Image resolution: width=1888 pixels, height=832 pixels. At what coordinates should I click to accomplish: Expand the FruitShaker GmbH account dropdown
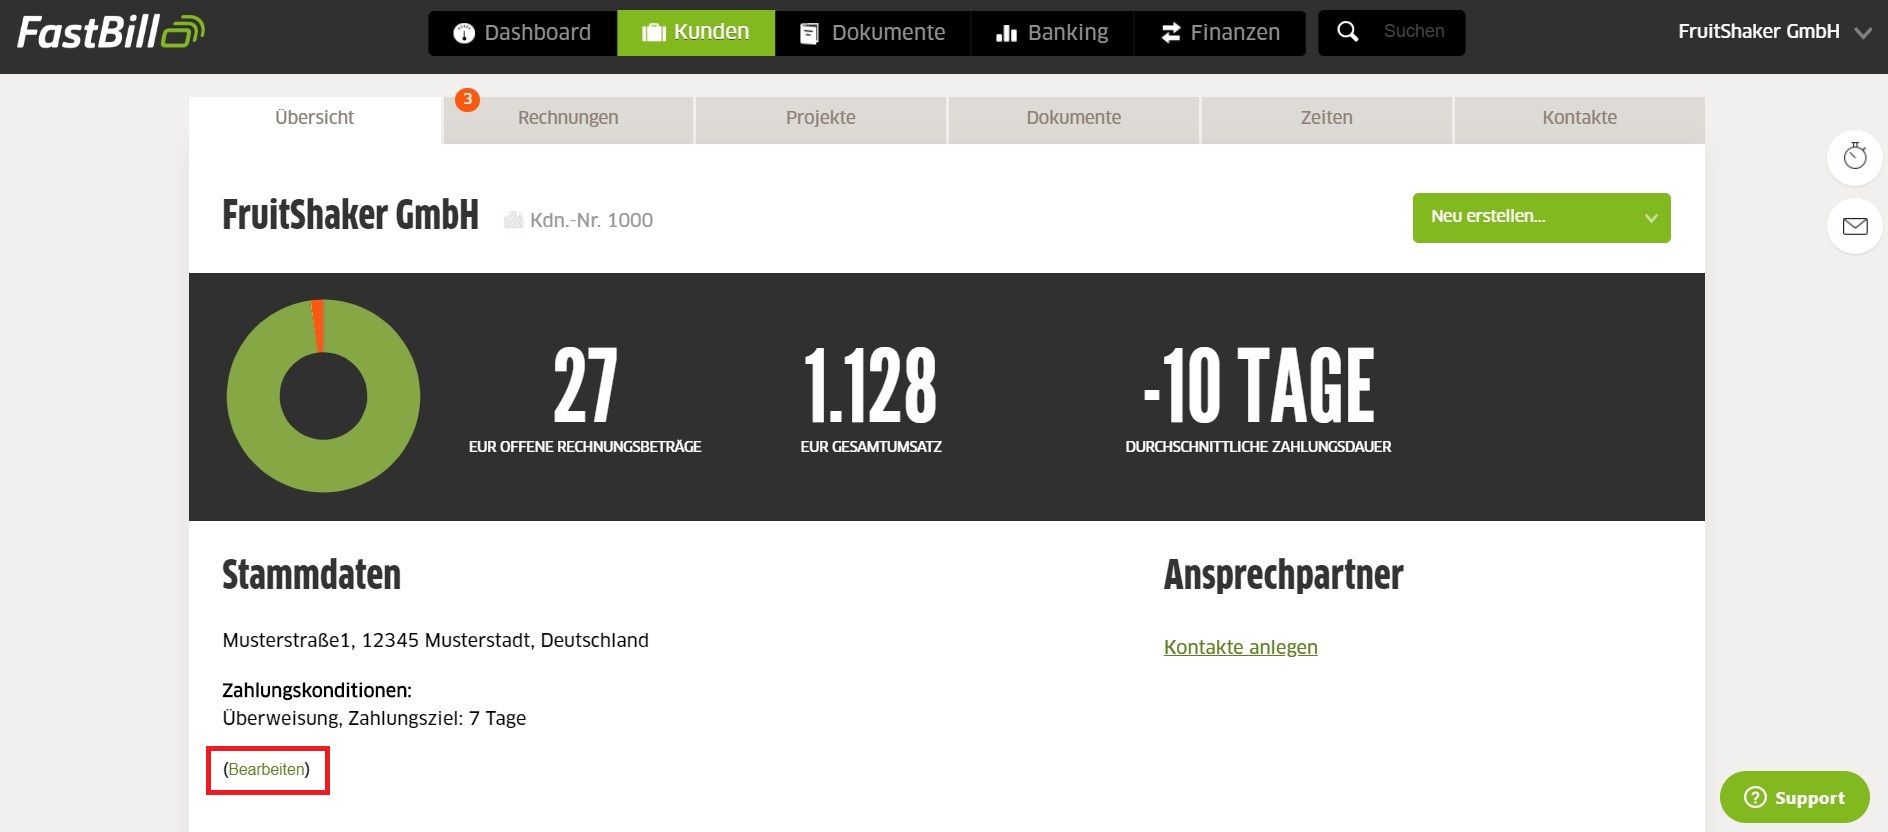pyautogui.click(x=1774, y=32)
